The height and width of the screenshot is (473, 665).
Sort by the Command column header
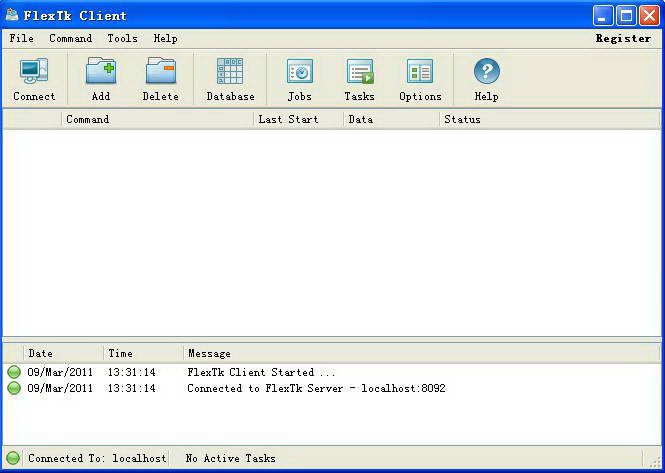point(157,119)
